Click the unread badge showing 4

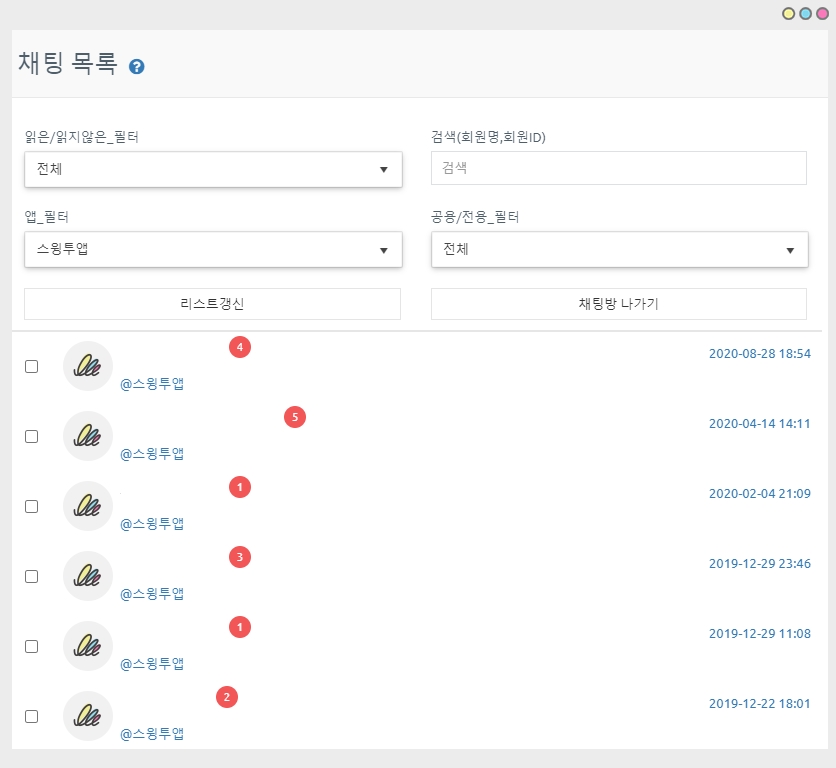tap(240, 347)
